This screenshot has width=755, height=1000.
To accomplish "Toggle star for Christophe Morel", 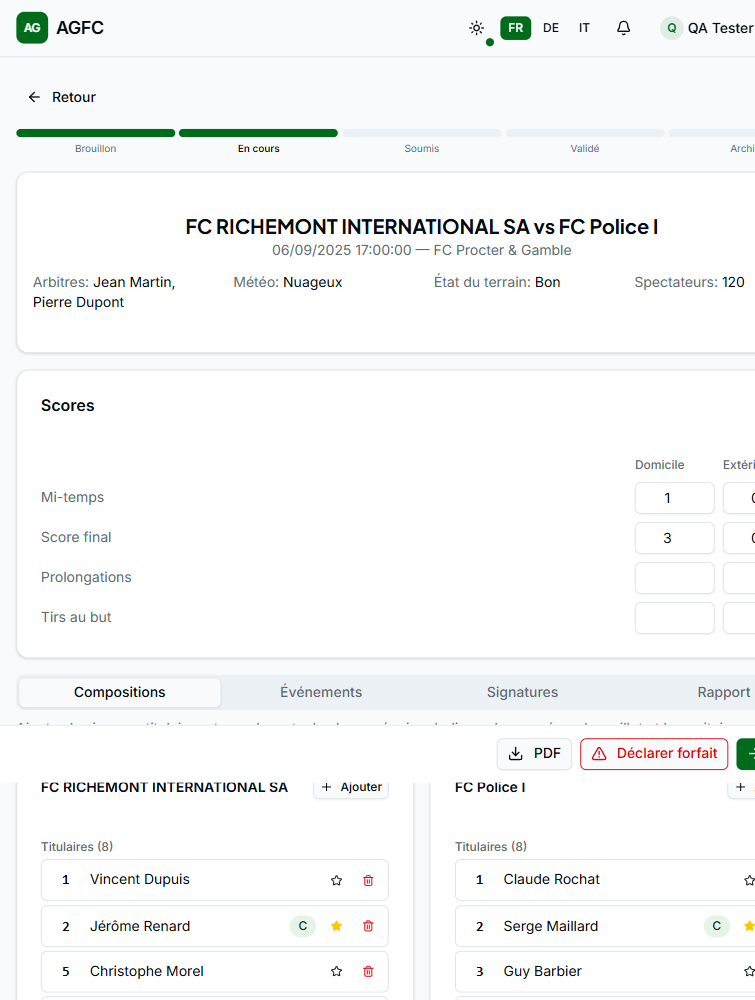I will pos(337,971).
